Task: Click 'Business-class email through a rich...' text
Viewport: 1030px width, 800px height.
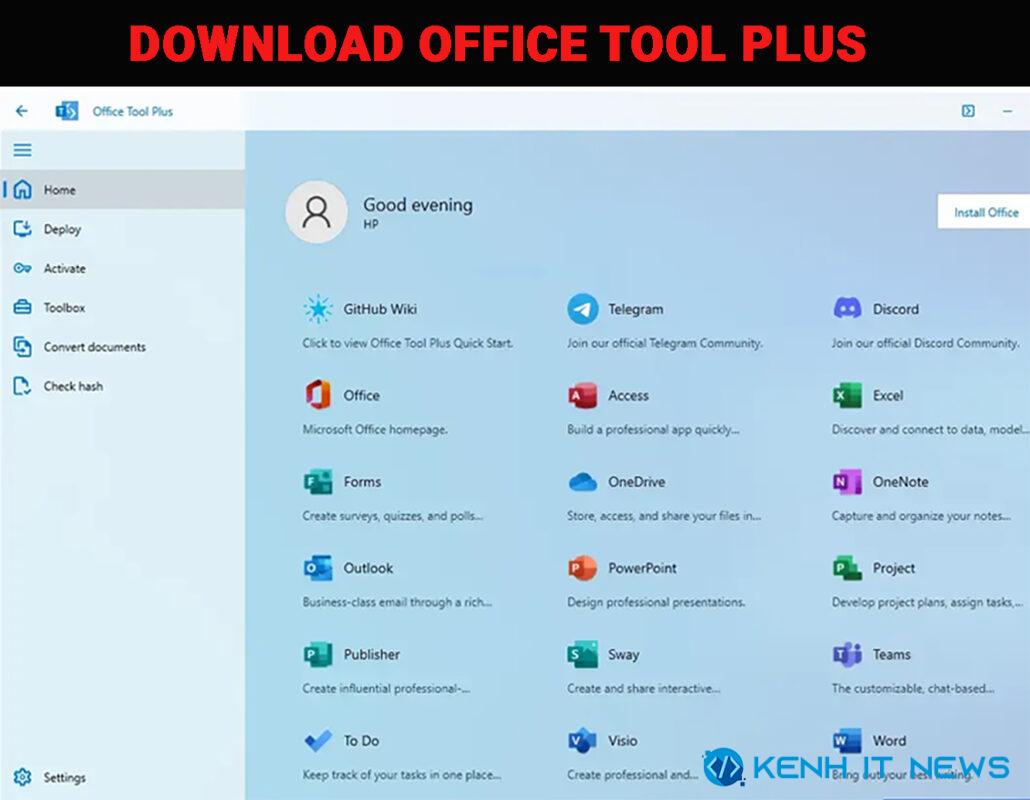Action: (x=397, y=602)
